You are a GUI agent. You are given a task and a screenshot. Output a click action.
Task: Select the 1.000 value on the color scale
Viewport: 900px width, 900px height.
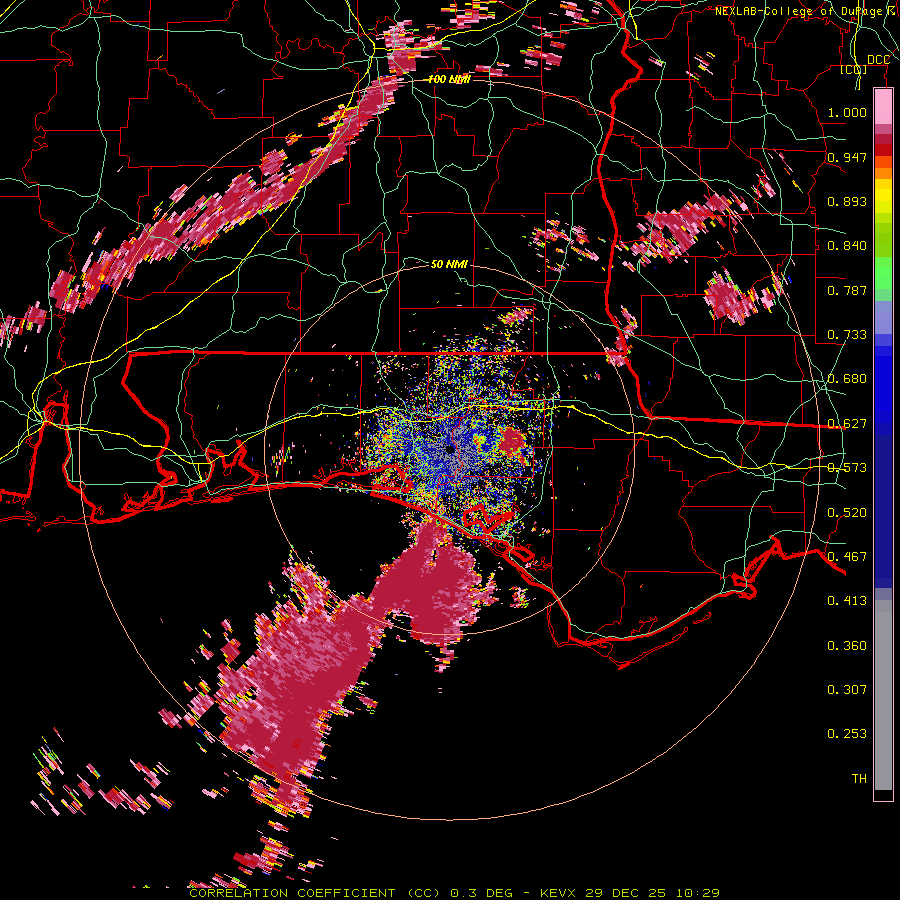coord(847,112)
